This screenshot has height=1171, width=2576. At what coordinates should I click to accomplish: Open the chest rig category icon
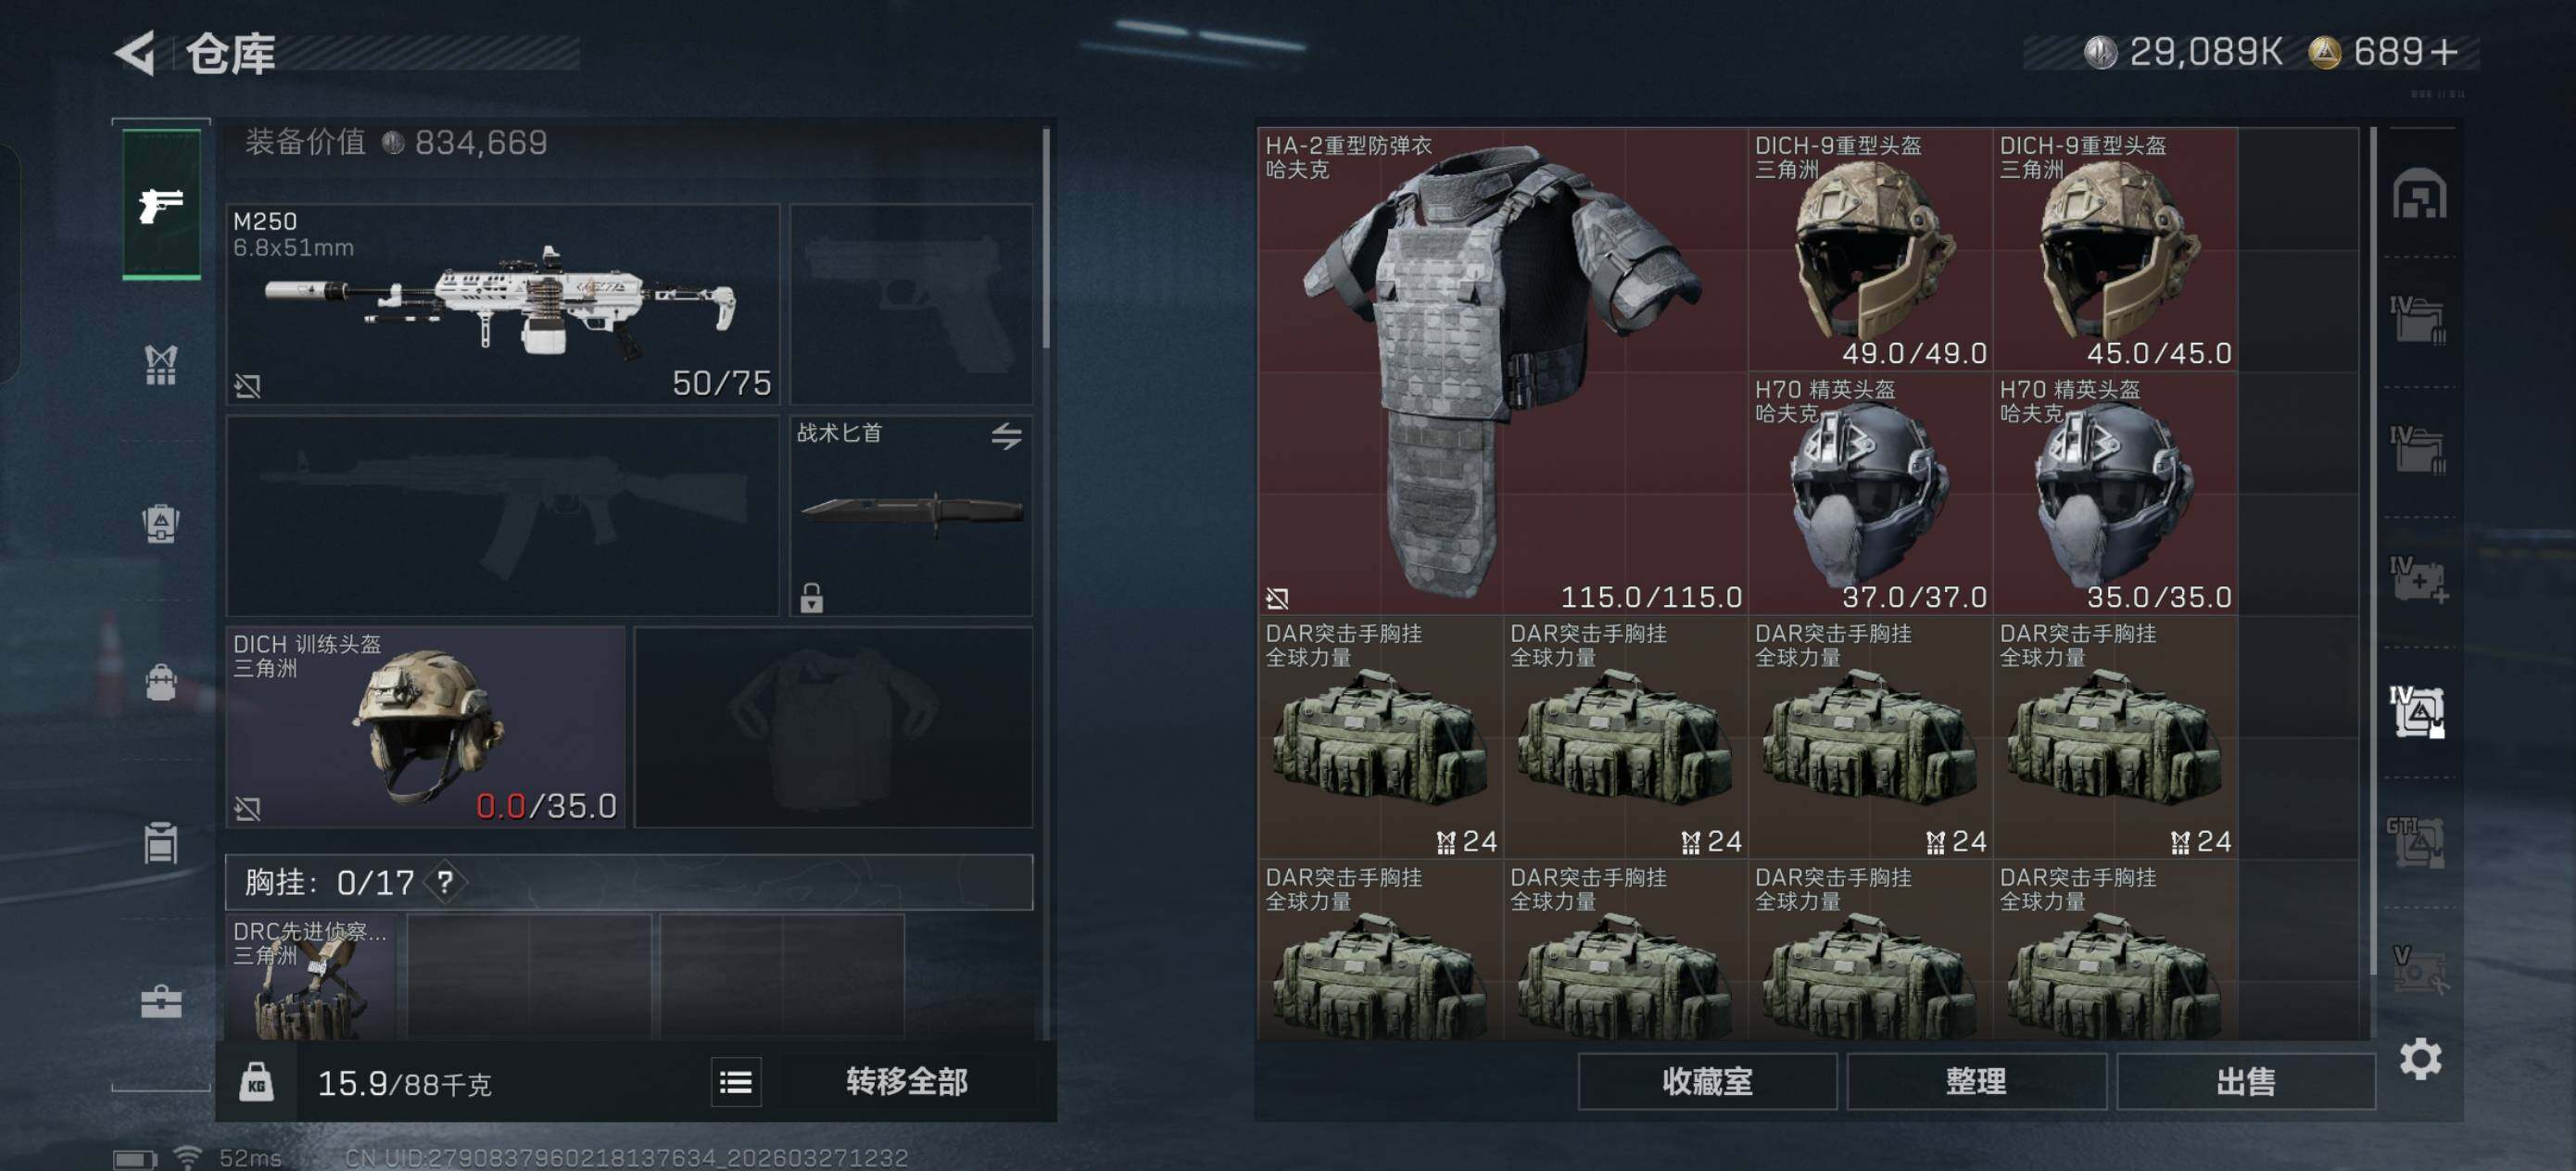pyautogui.click(x=161, y=365)
